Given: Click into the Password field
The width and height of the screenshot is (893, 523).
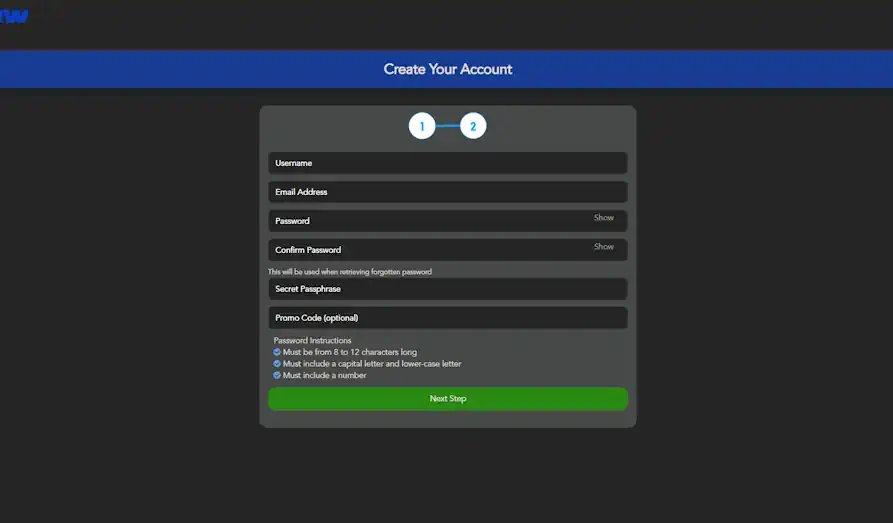Looking at the screenshot, I should click(448, 221).
